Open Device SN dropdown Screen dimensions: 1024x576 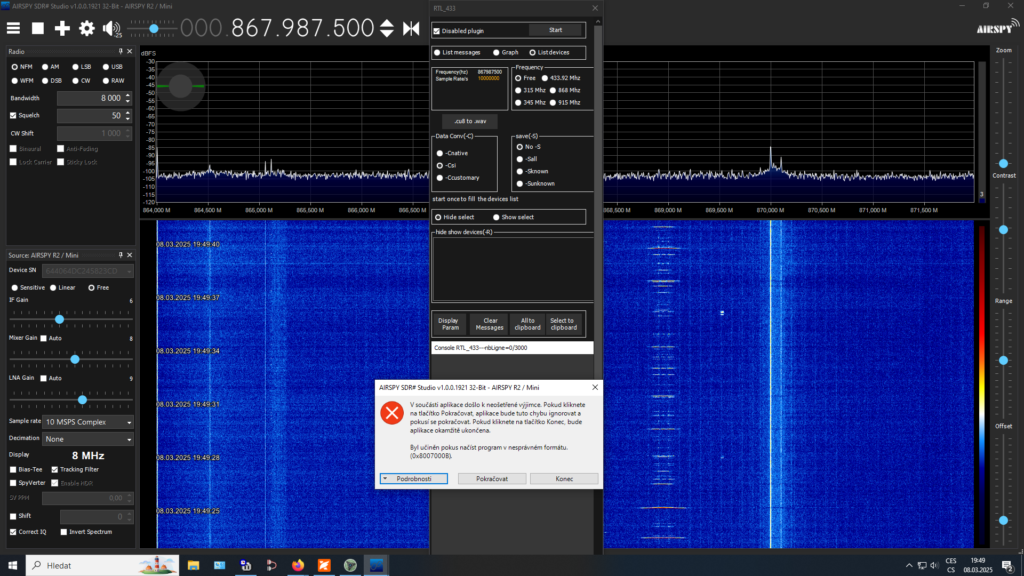88,270
